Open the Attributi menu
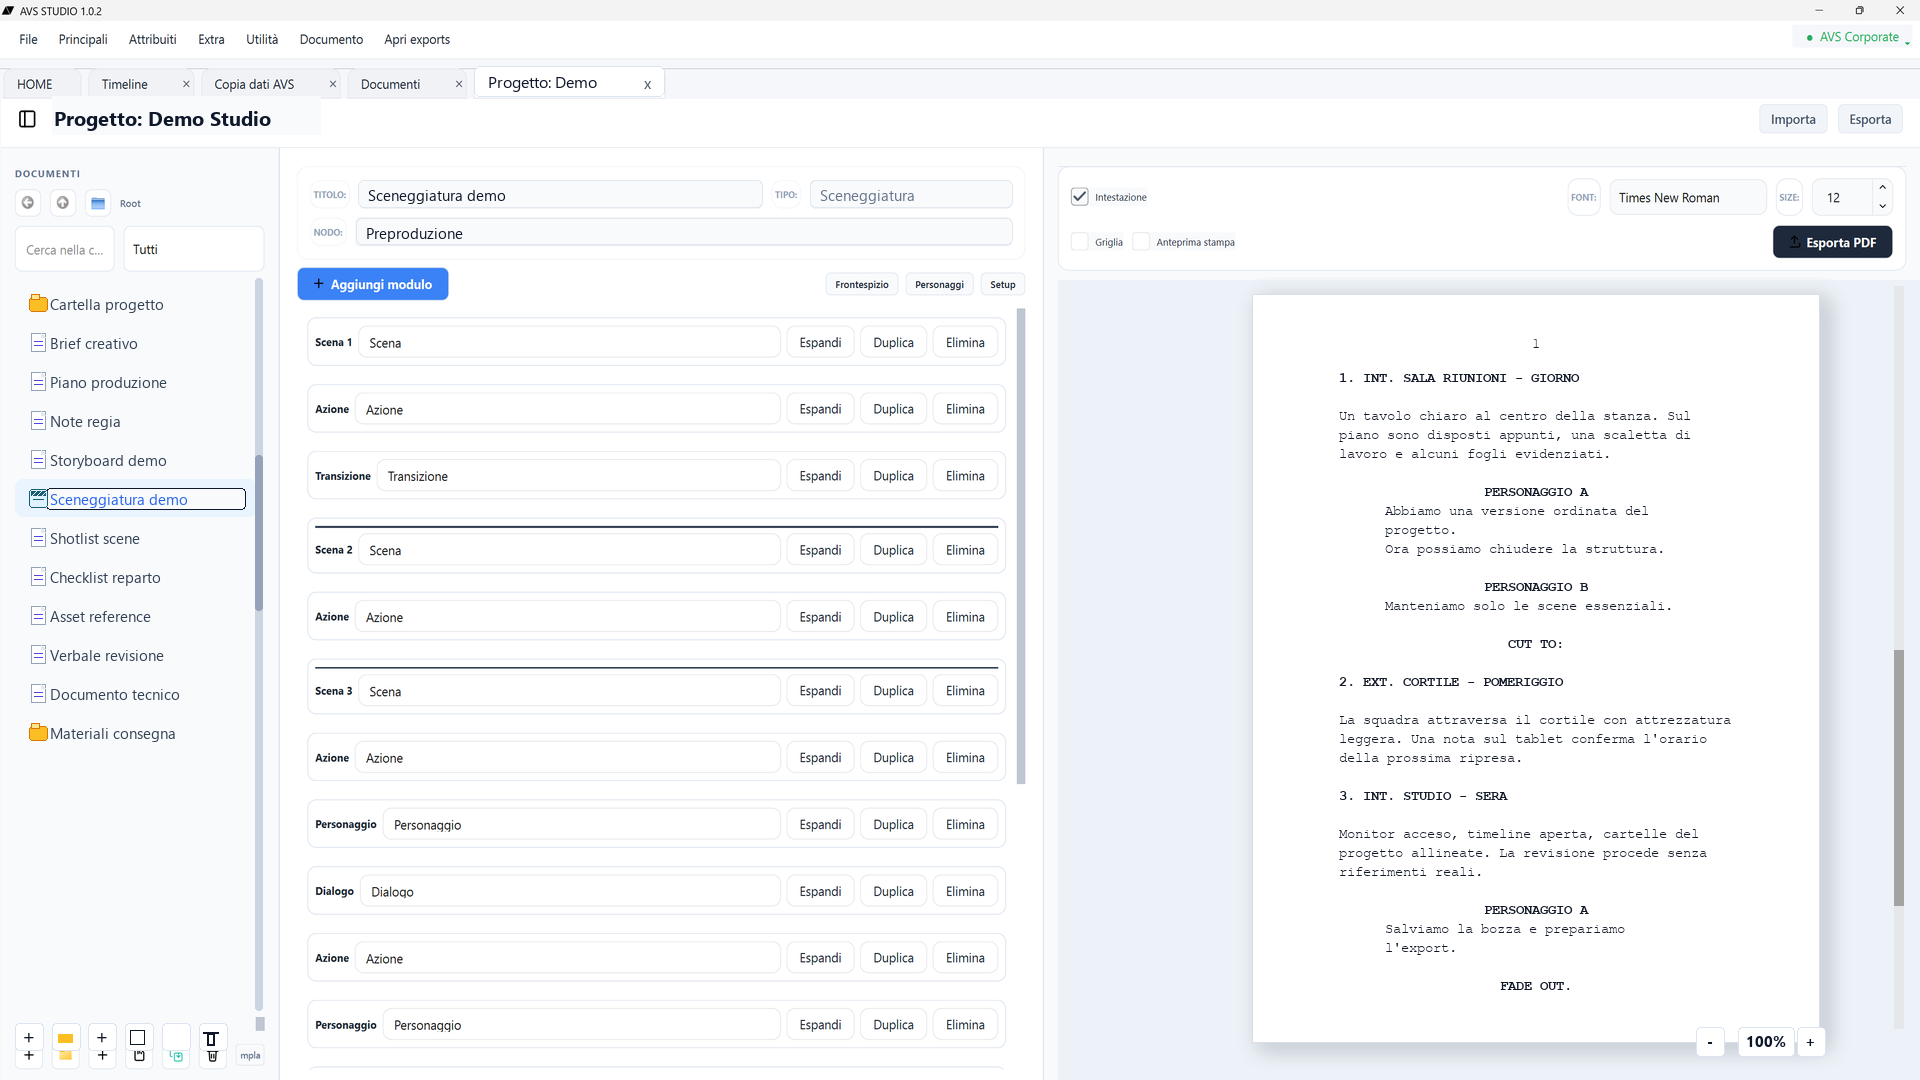Image resolution: width=1920 pixels, height=1080 pixels. [x=152, y=39]
